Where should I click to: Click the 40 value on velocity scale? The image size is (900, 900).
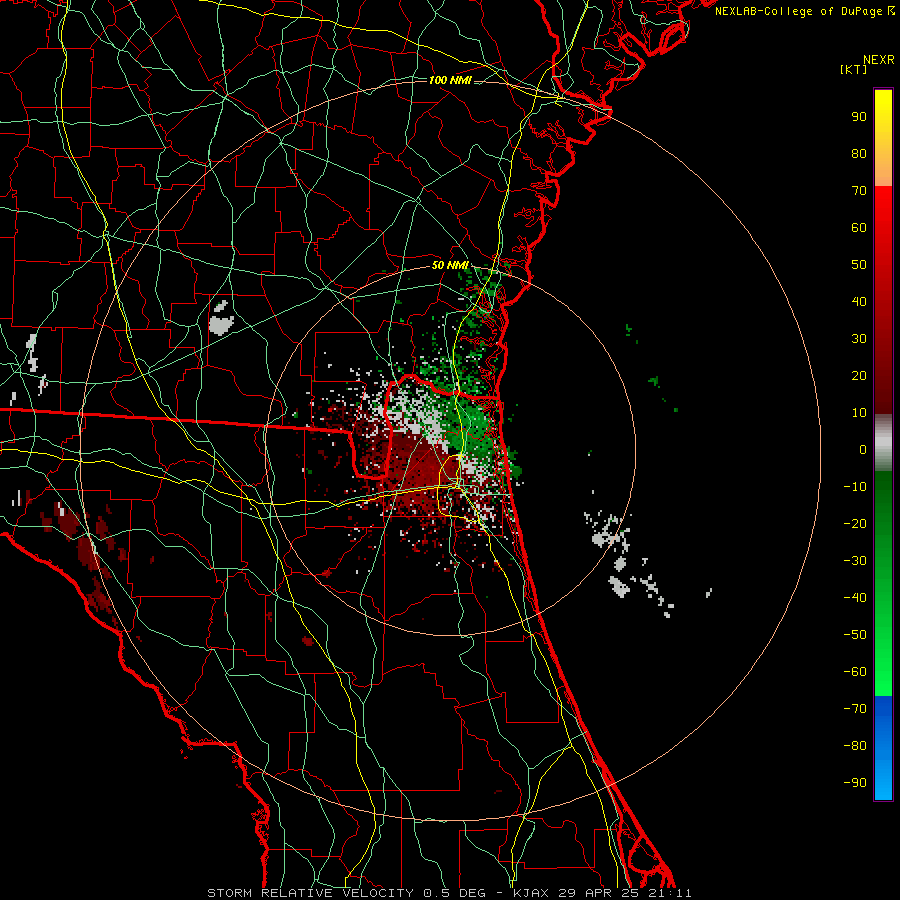click(859, 302)
